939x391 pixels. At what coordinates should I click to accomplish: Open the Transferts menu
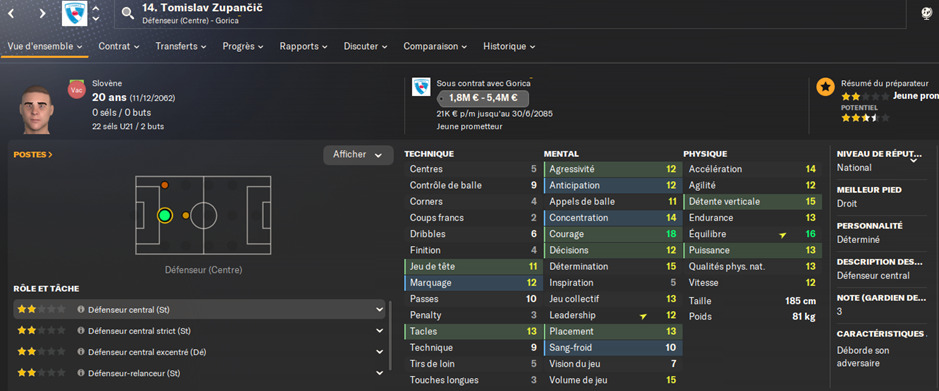tap(181, 46)
